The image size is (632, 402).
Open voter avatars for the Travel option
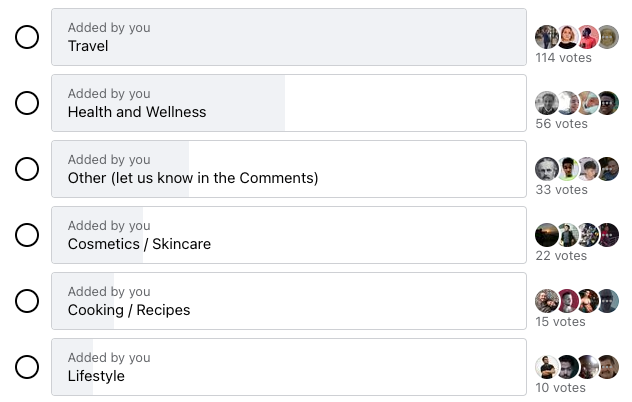(x=577, y=37)
